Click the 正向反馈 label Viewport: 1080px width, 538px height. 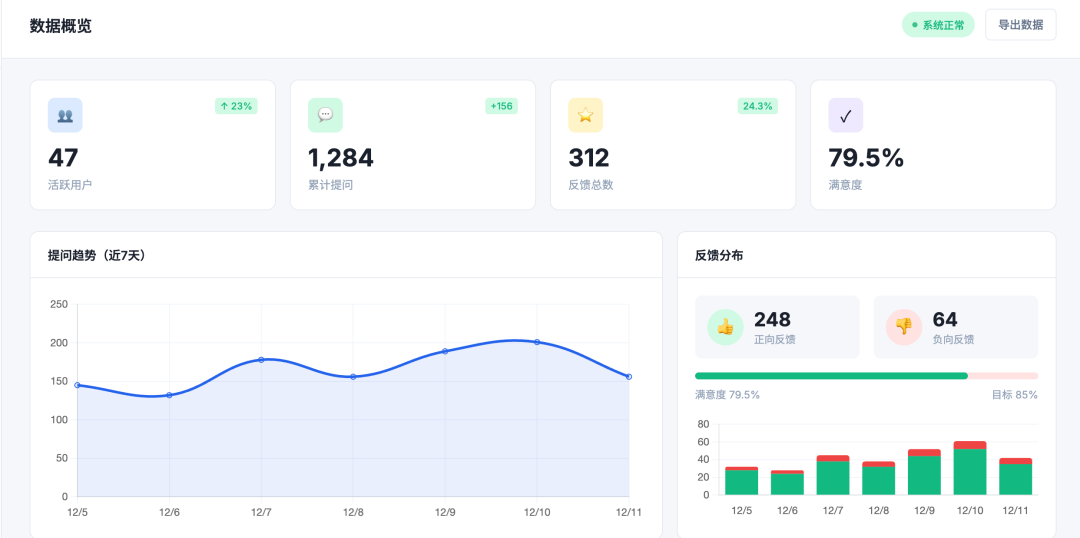[x=775, y=340]
